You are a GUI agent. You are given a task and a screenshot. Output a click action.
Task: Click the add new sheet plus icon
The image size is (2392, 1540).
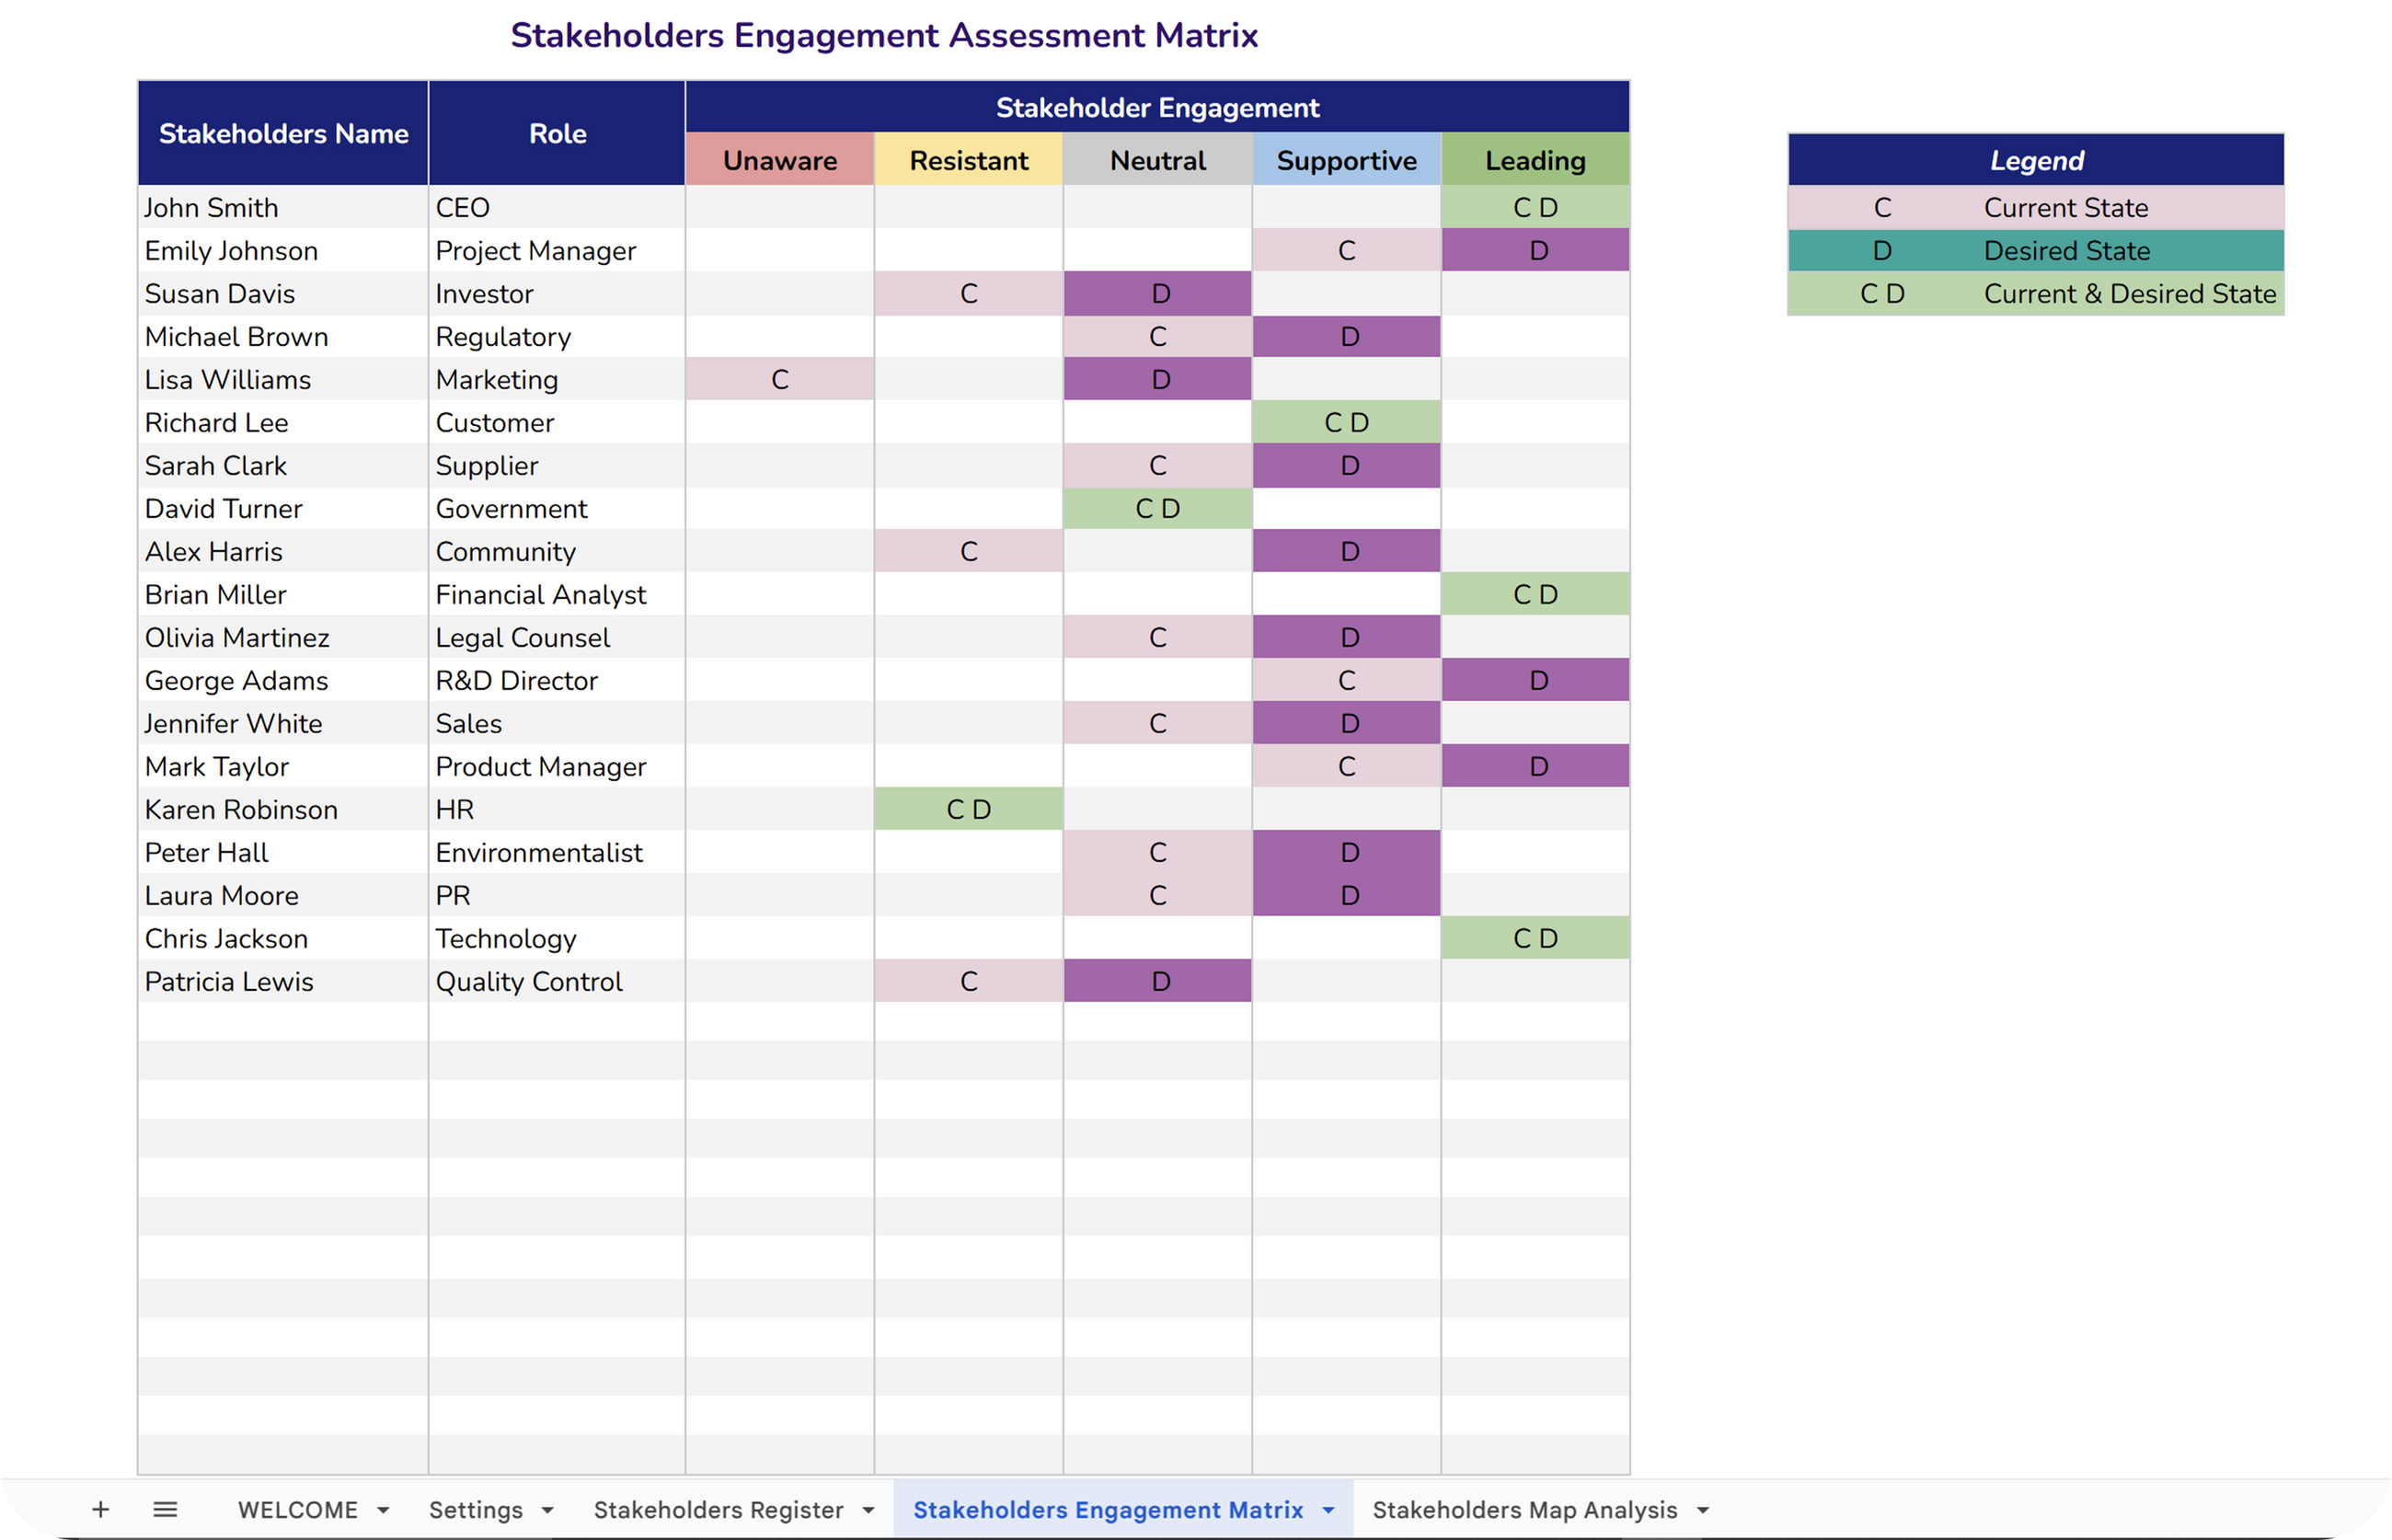[100, 1509]
